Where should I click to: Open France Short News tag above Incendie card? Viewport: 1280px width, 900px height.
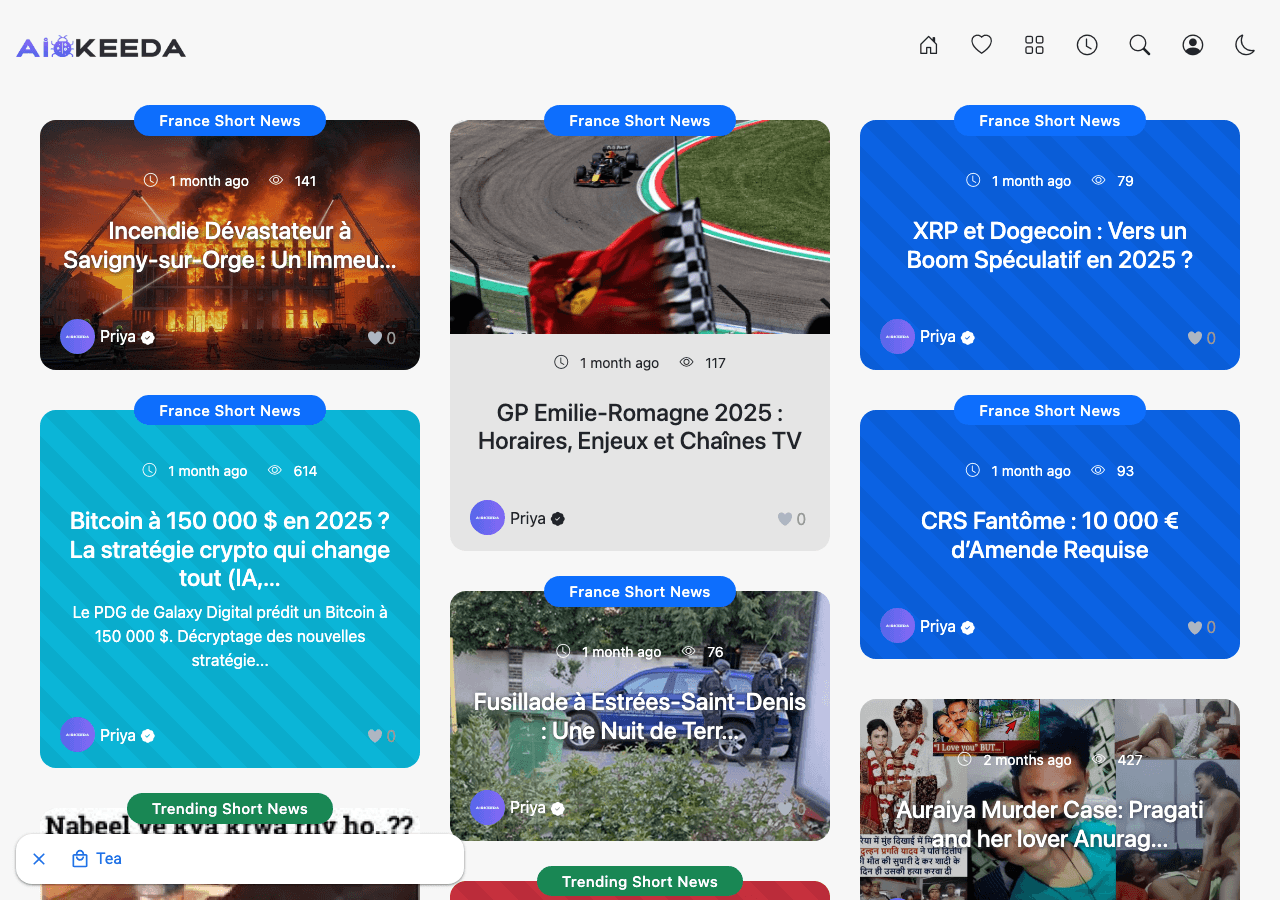pyautogui.click(x=230, y=121)
